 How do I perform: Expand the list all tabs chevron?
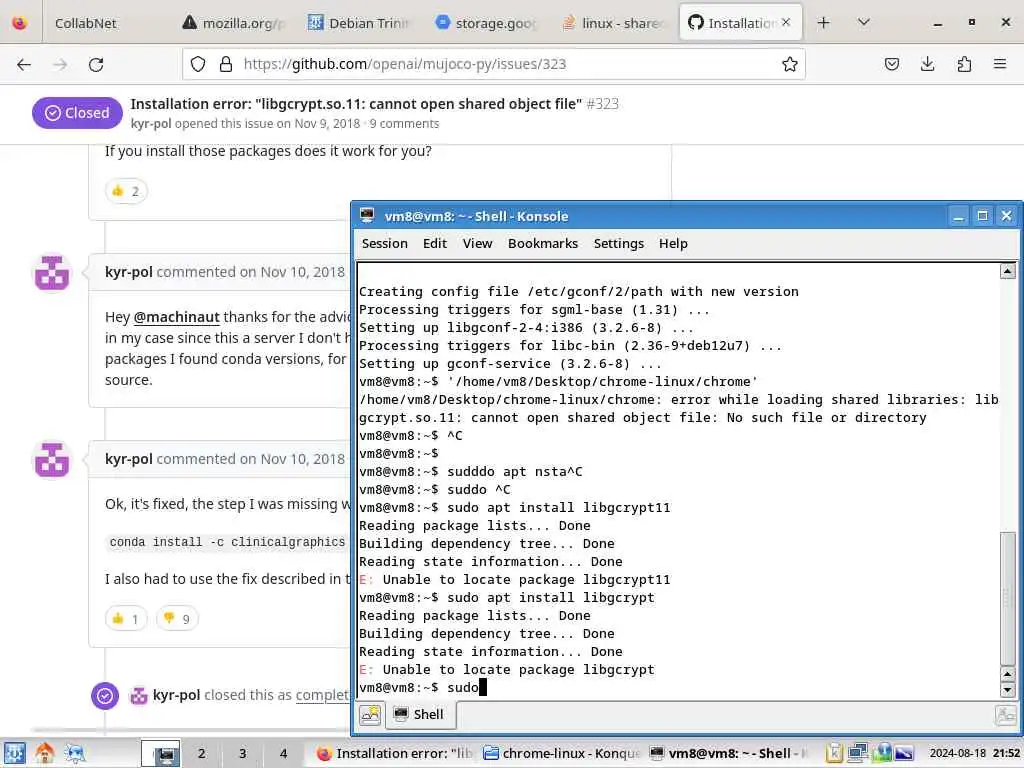(x=863, y=23)
